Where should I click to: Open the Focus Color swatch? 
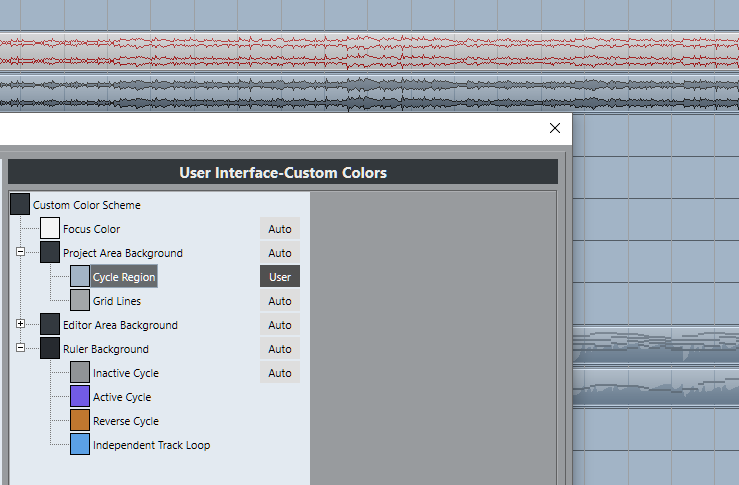(x=50, y=229)
